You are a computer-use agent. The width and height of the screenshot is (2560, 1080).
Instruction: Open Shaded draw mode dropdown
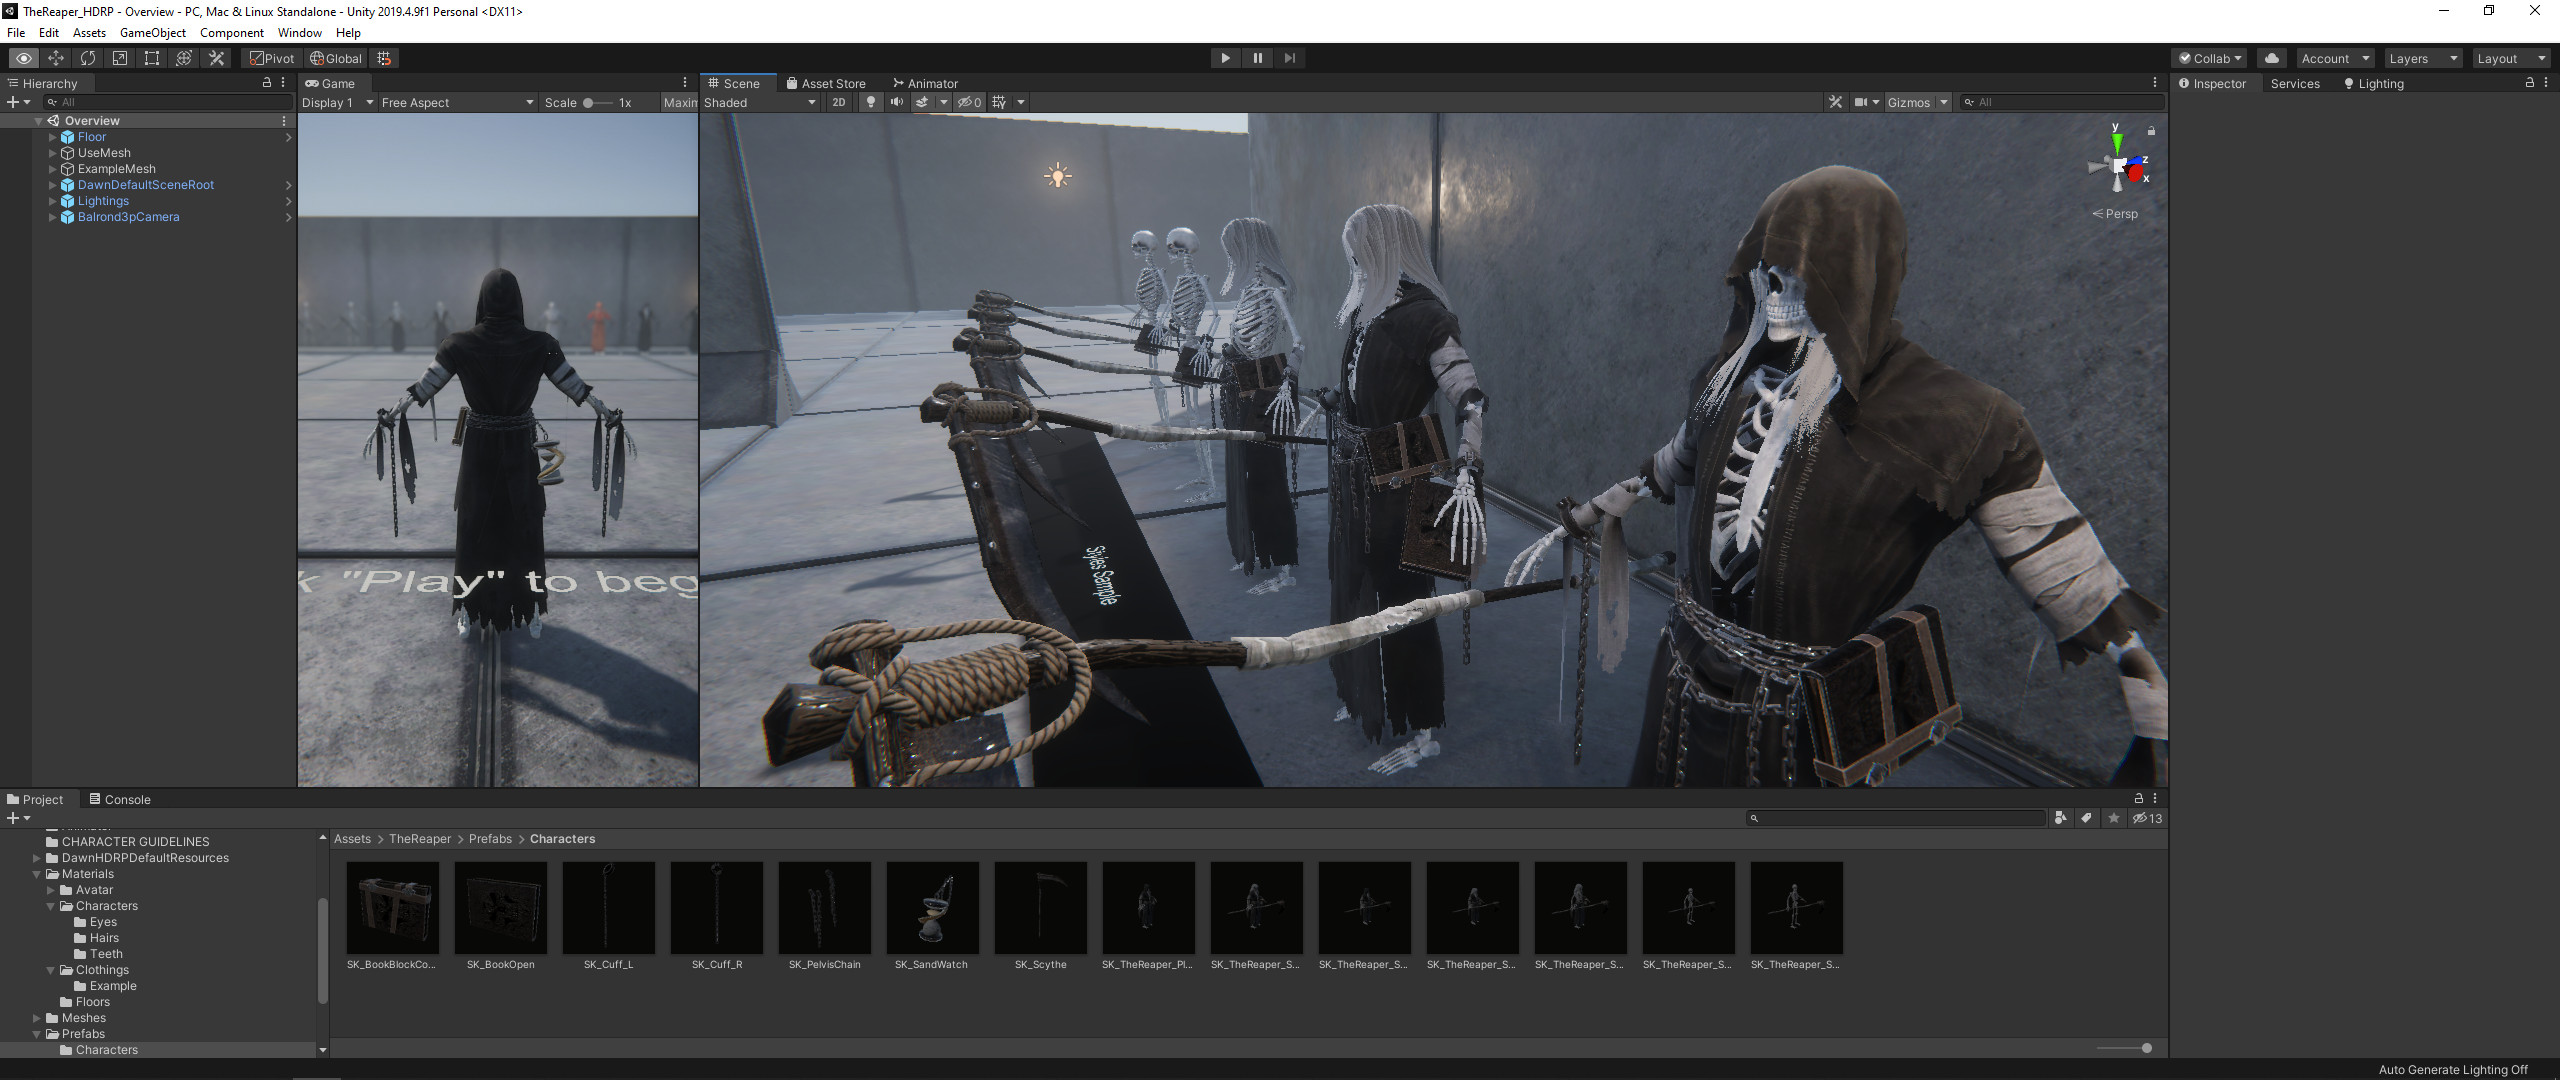point(760,102)
